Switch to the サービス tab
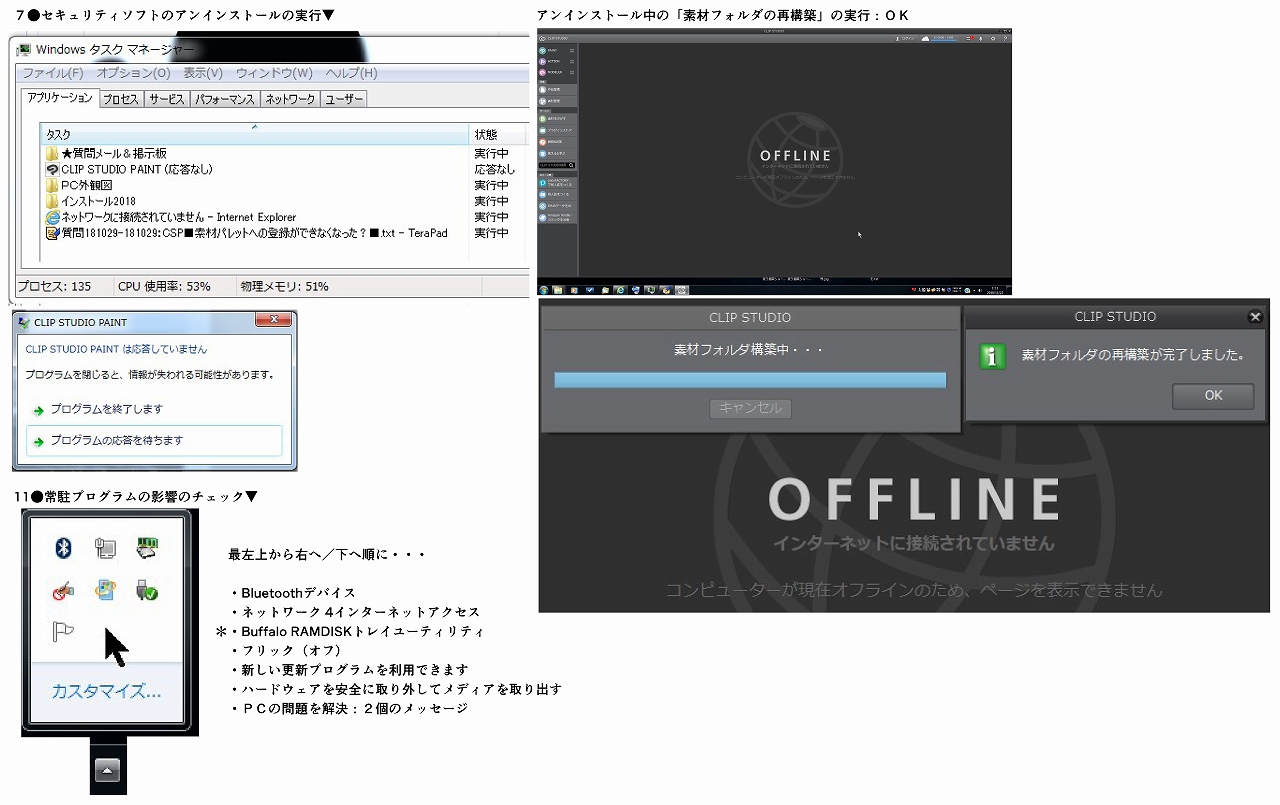 [x=167, y=99]
